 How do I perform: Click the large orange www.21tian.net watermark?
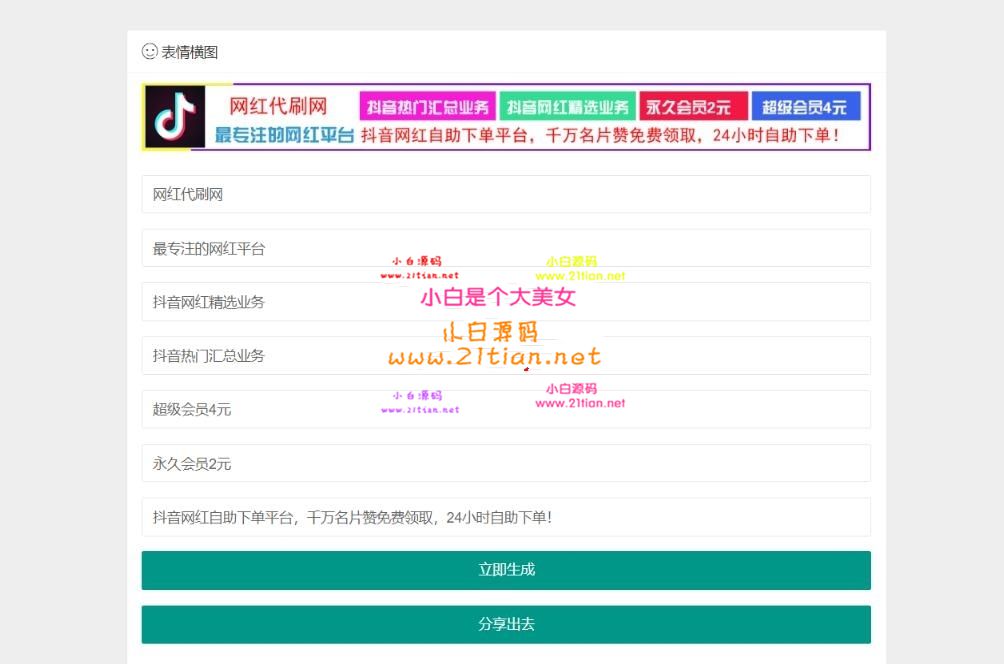(x=494, y=357)
